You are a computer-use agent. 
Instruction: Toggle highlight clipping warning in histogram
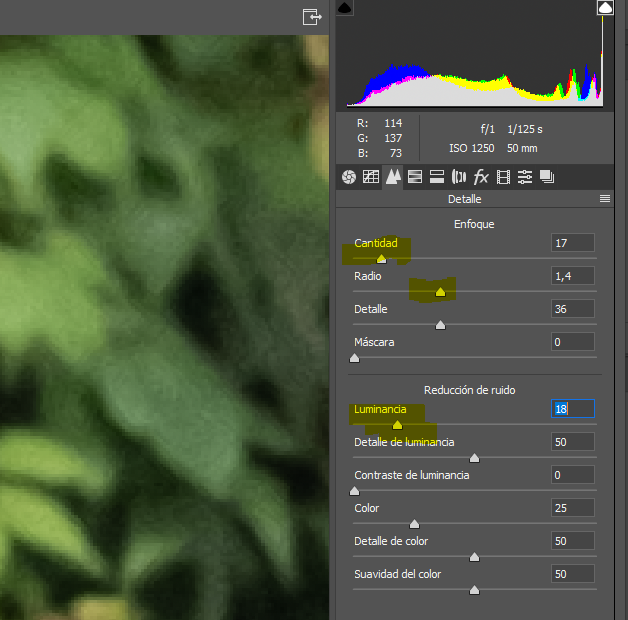click(x=605, y=7)
